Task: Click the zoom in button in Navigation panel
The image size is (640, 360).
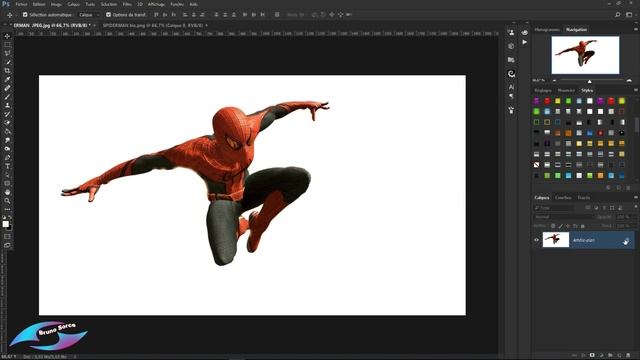Action: 629,80
